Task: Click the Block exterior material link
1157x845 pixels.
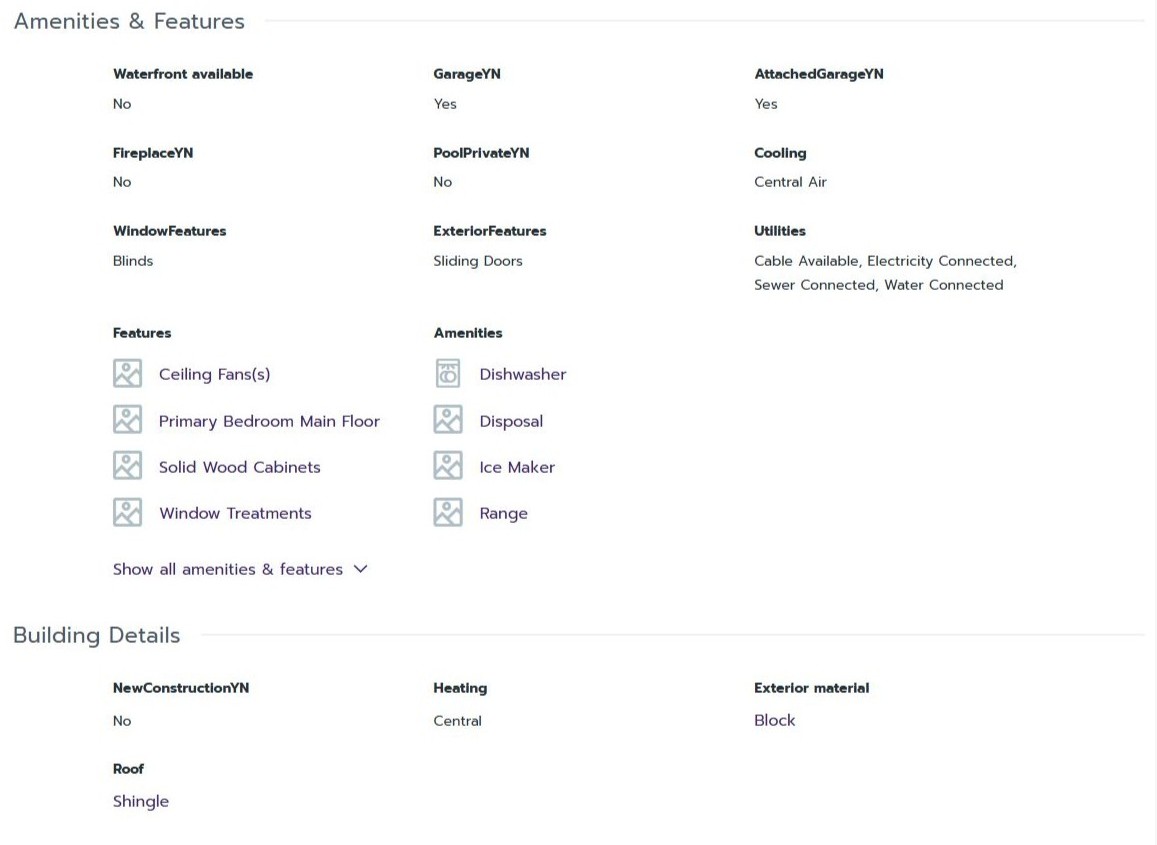Action: pyautogui.click(x=775, y=720)
